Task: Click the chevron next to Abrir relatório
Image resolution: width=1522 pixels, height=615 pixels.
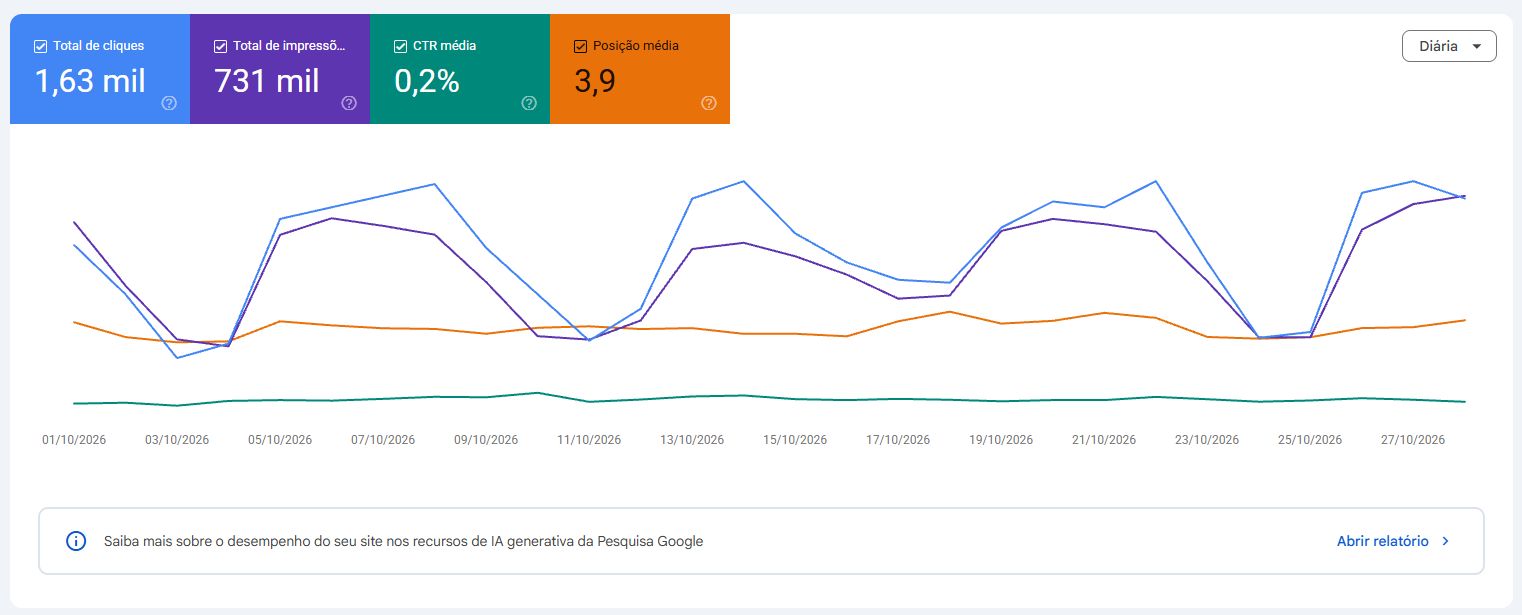Action: tap(1446, 541)
